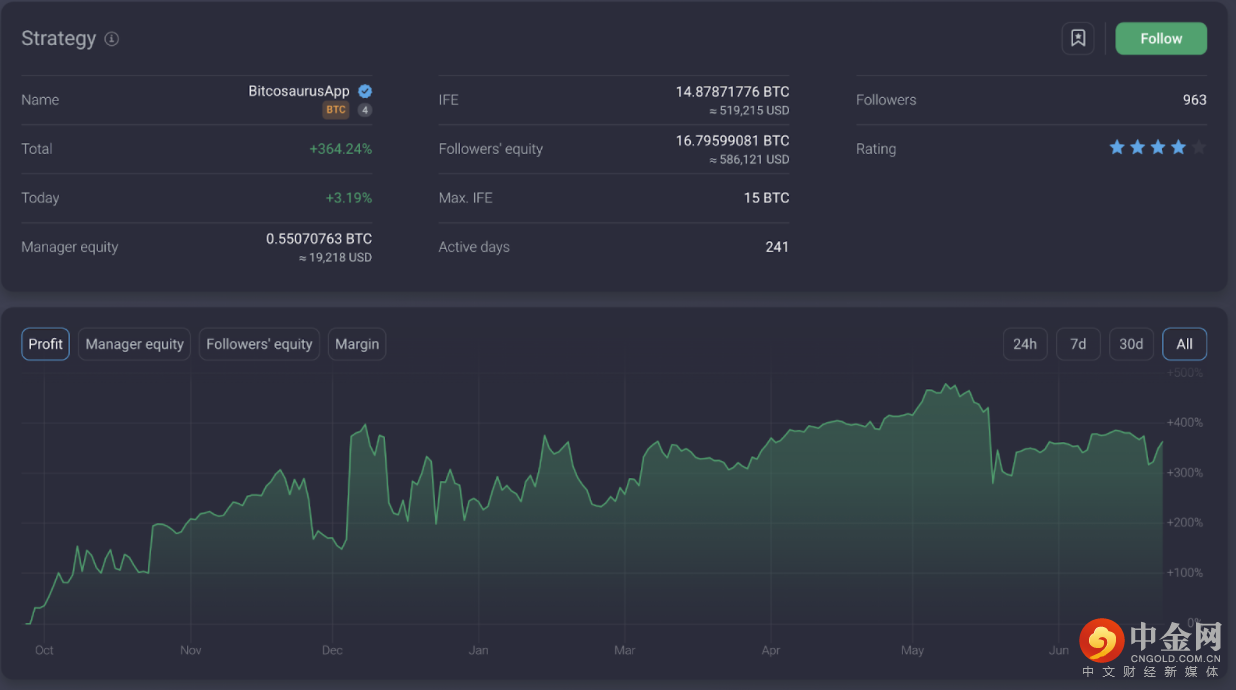Select the Profit chart tab

click(x=45, y=344)
